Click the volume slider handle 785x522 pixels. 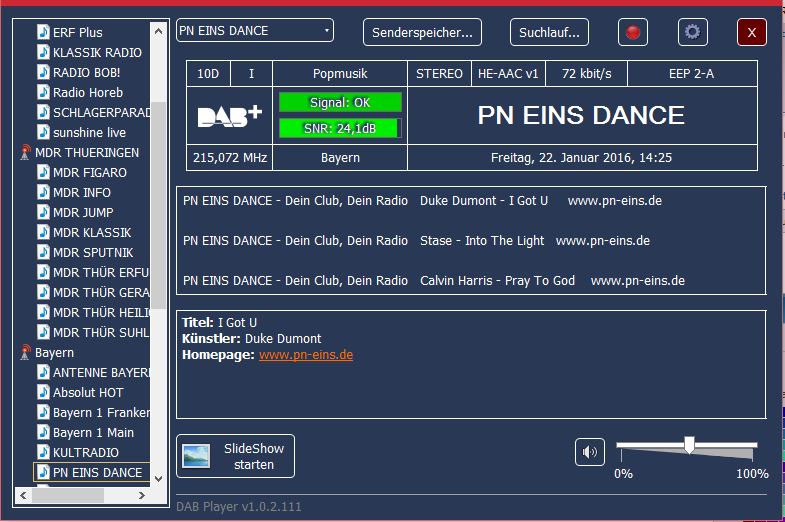pyautogui.click(x=689, y=445)
